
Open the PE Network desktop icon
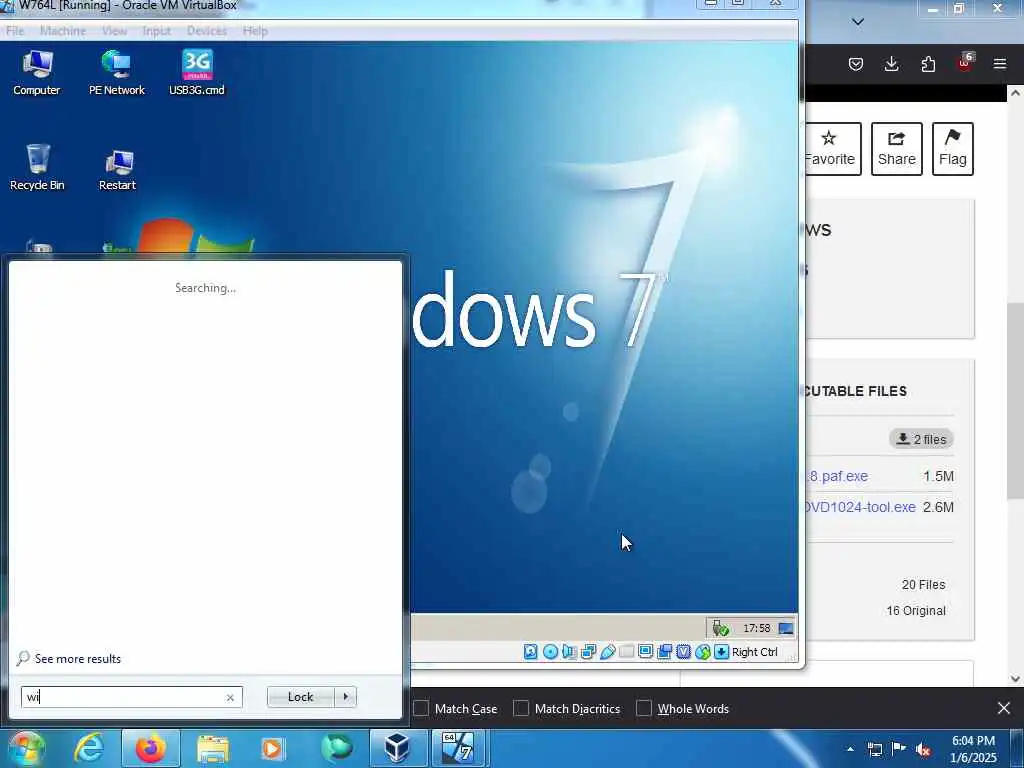tap(116, 72)
